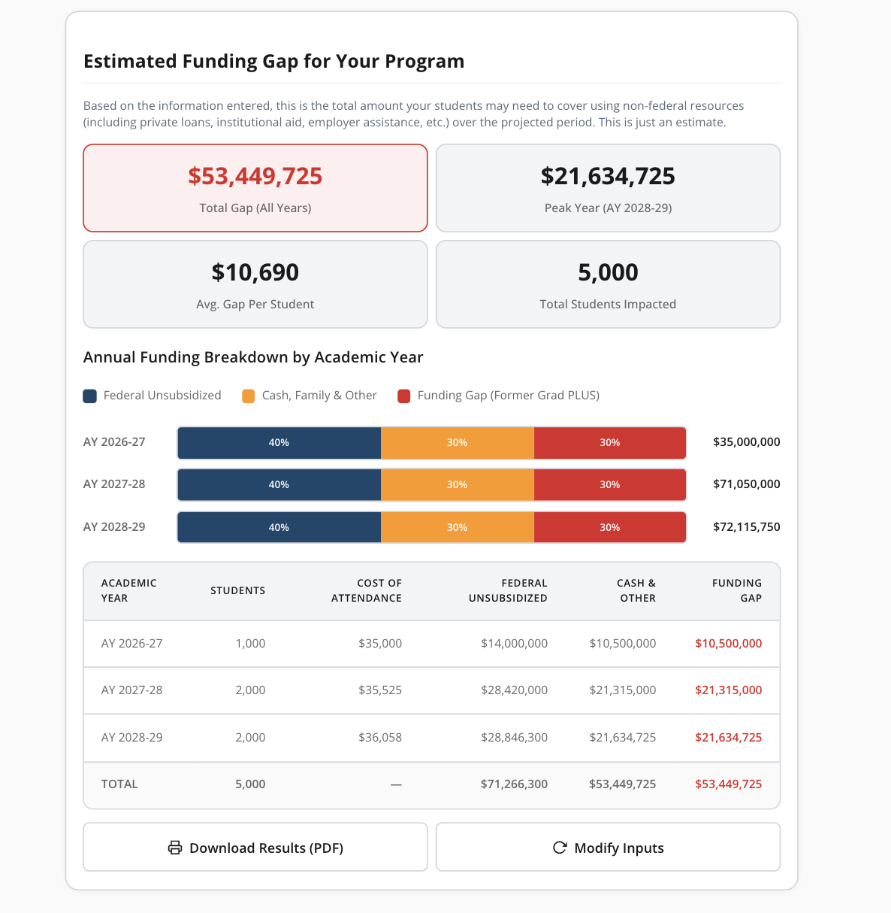
Task: Select the Peak Year (AY 2028-29) card
Action: [x=608, y=188]
